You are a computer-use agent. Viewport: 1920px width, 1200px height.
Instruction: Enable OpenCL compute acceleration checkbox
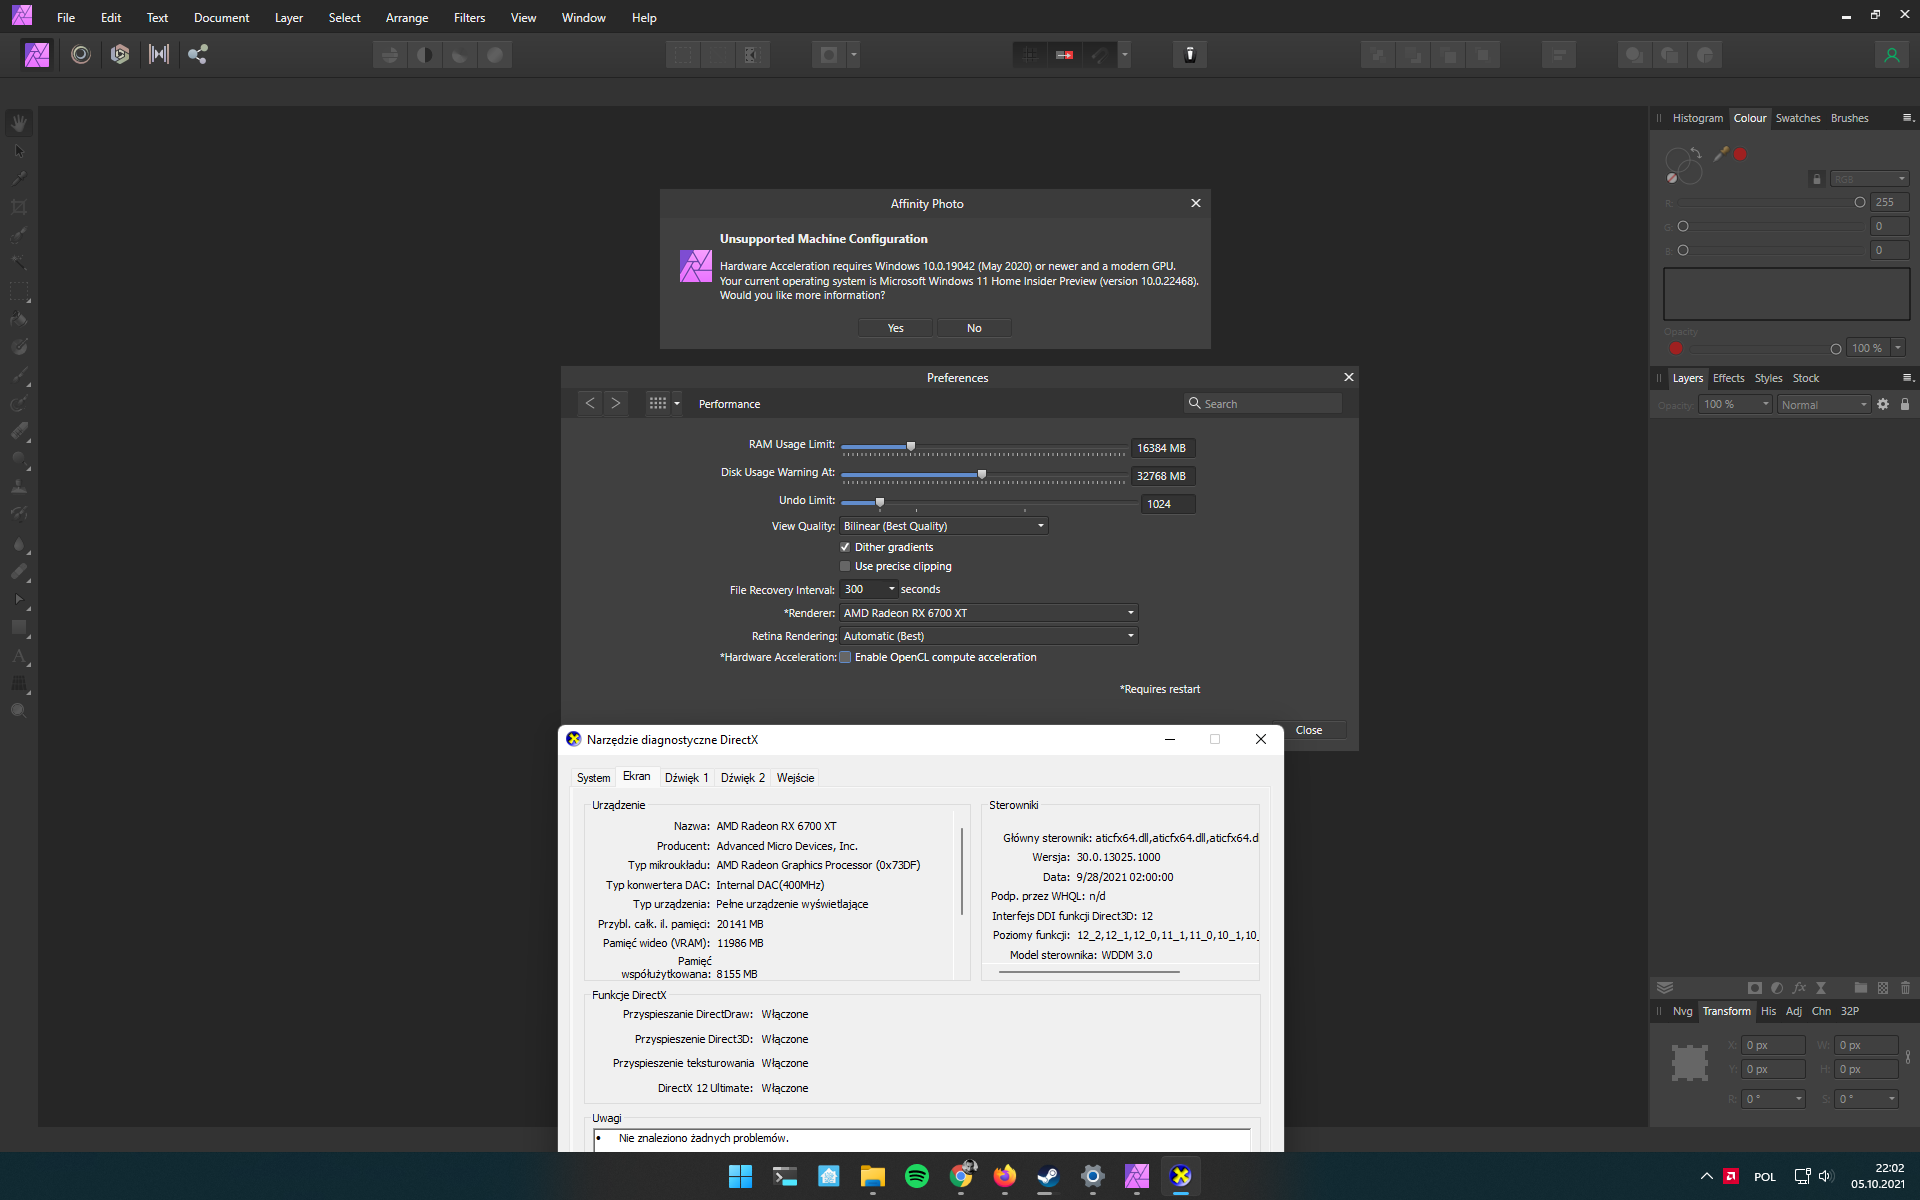click(x=845, y=657)
